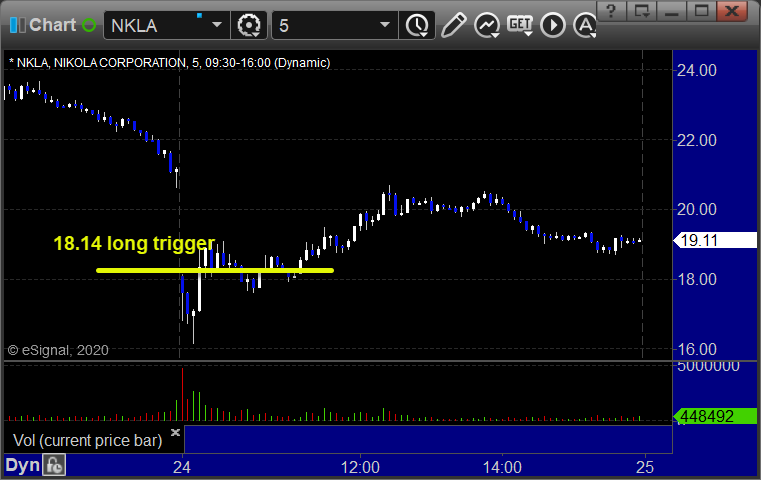Click the Chart title label in toolbar
This screenshot has width=761, height=480.
(52, 25)
